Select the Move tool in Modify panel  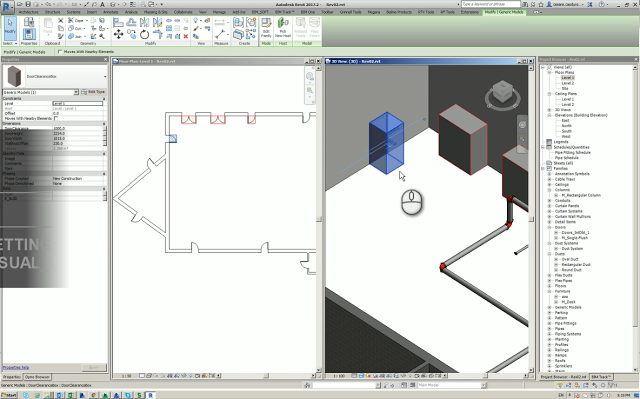coord(118,34)
